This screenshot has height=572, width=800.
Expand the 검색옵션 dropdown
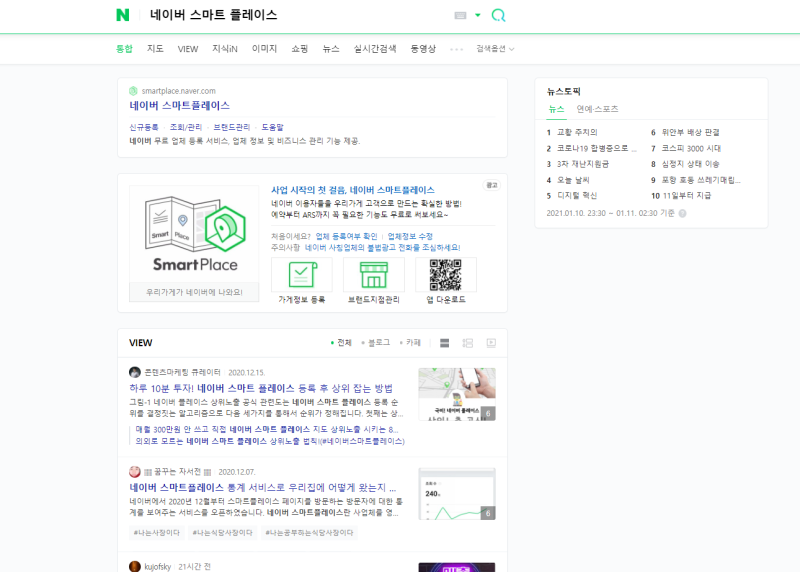[495, 48]
